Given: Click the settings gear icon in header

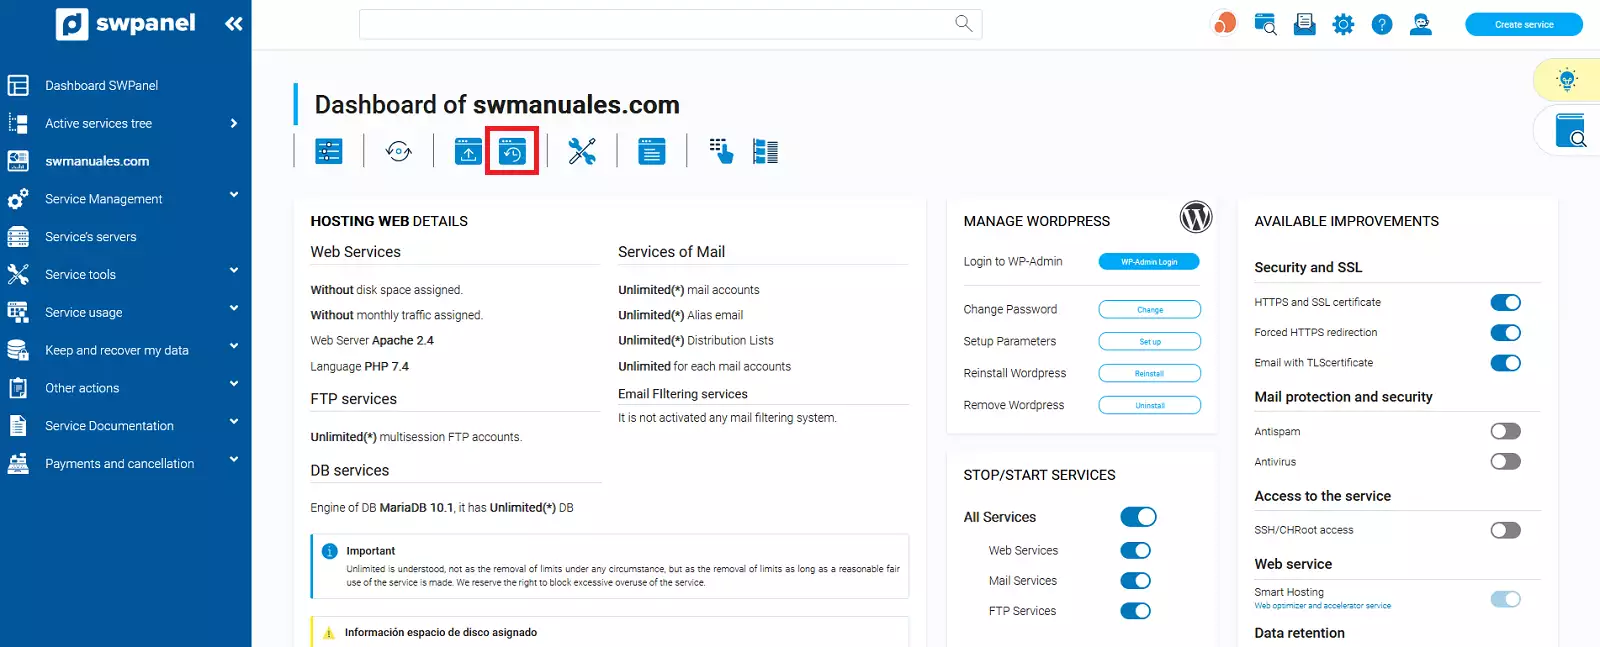Looking at the screenshot, I should coord(1343,25).
